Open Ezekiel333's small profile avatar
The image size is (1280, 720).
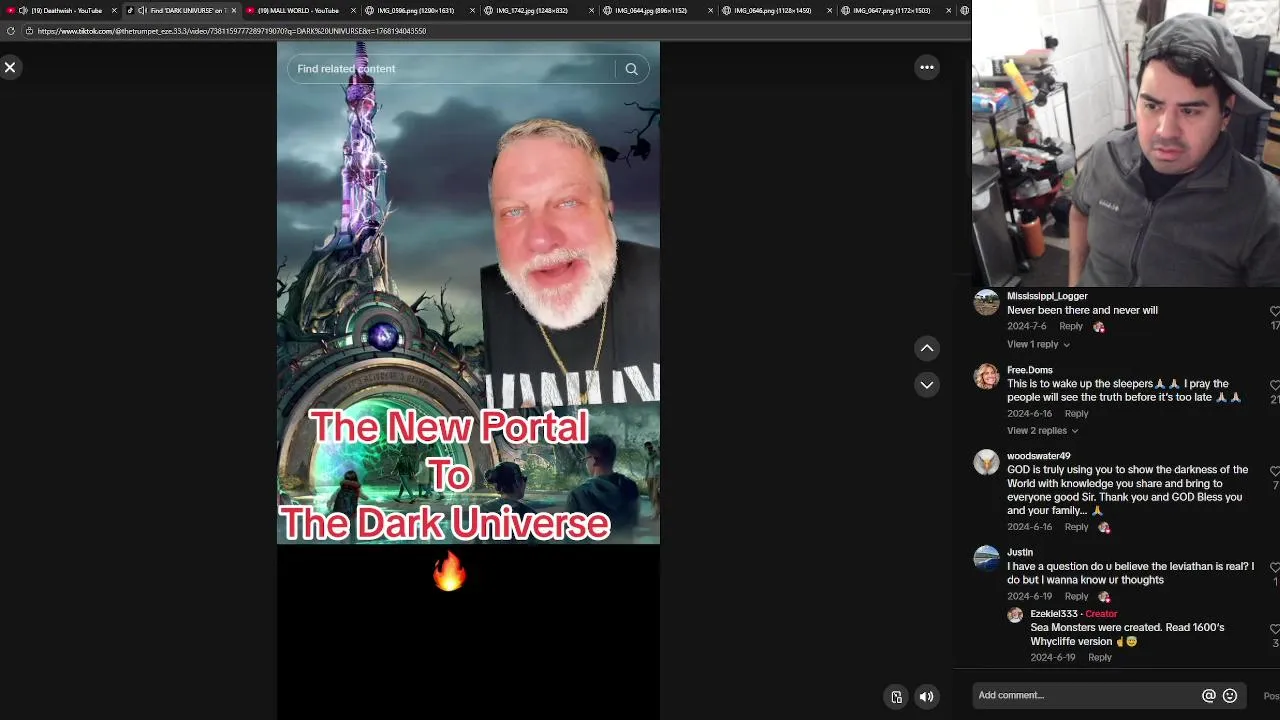pos(1015,615)
